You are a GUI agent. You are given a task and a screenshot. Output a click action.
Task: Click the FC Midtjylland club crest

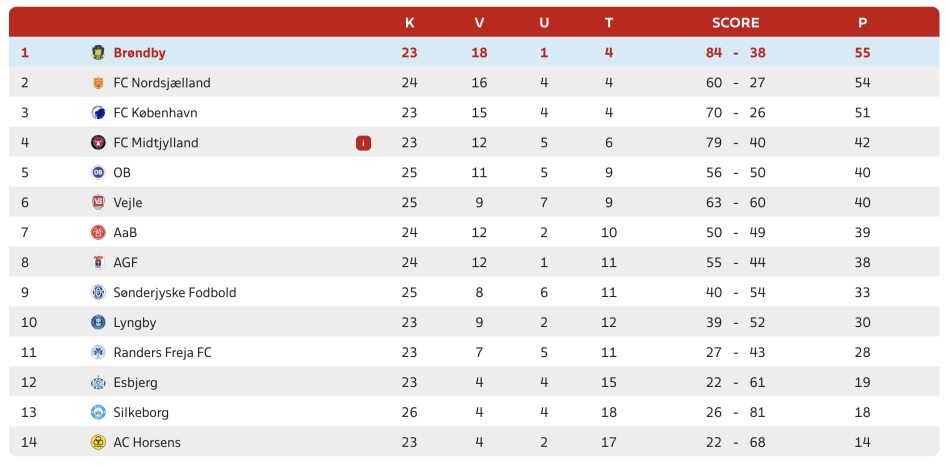[98, 143]
